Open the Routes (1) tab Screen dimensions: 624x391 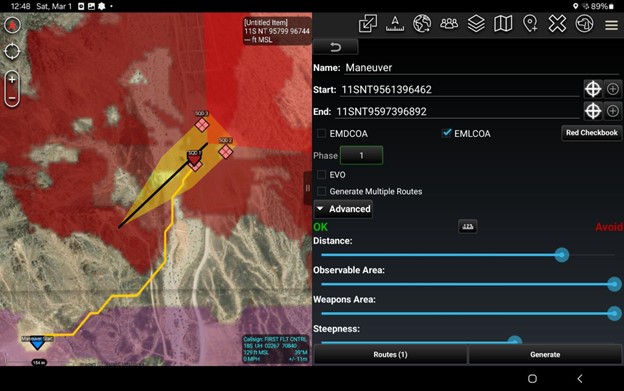point(390,354)
